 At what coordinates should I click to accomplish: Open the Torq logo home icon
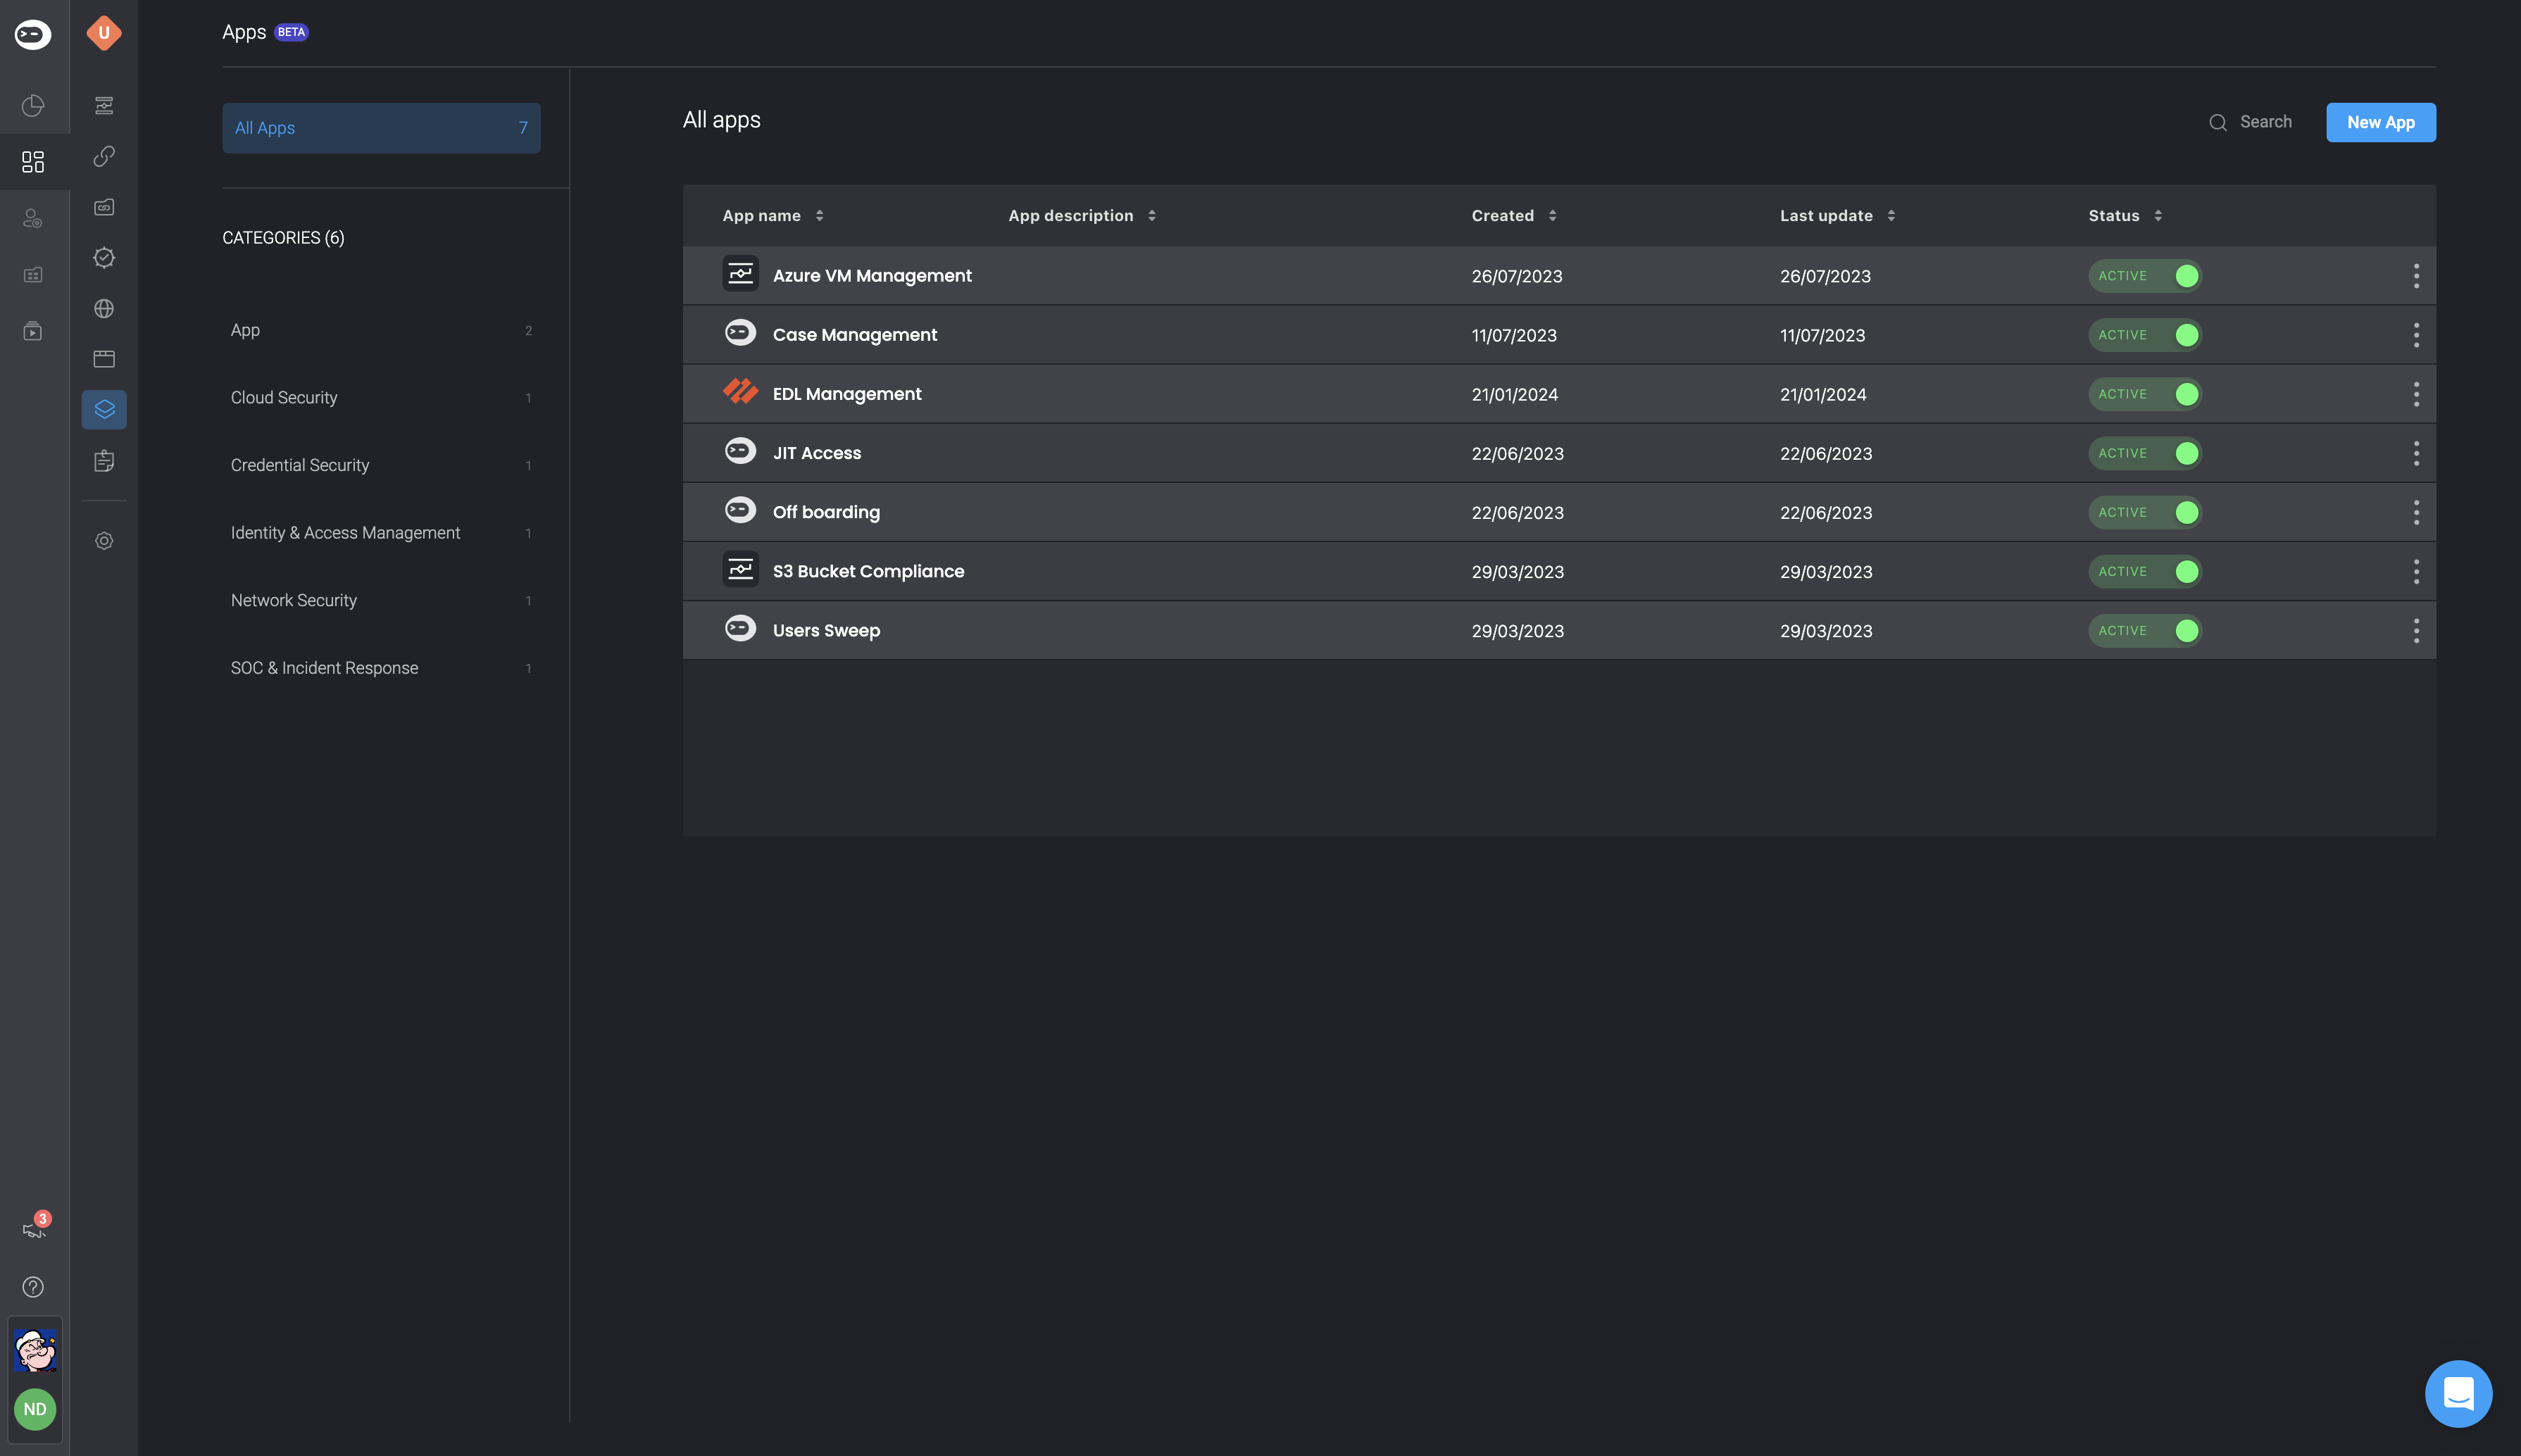33,34
